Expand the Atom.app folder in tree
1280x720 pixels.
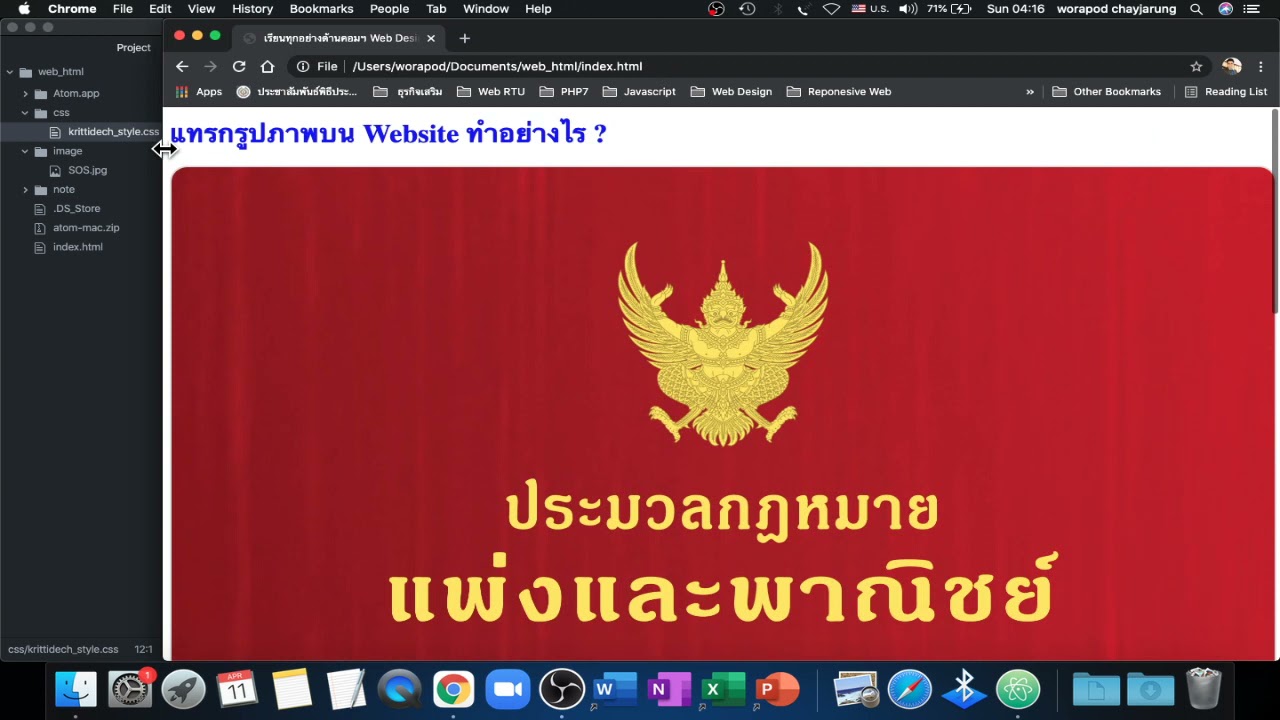pyautogui.click(x=25, y=93)
